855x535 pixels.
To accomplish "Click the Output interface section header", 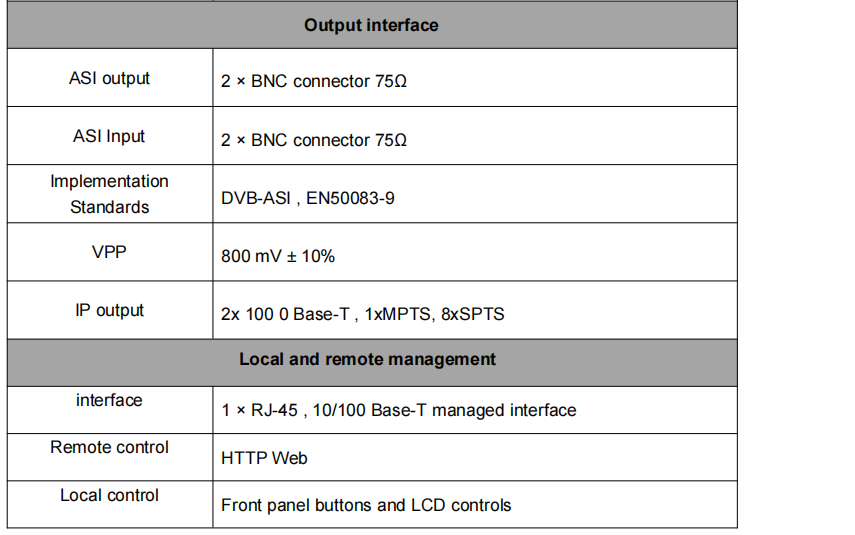I will pyautogui.click(x=371, y=25).
